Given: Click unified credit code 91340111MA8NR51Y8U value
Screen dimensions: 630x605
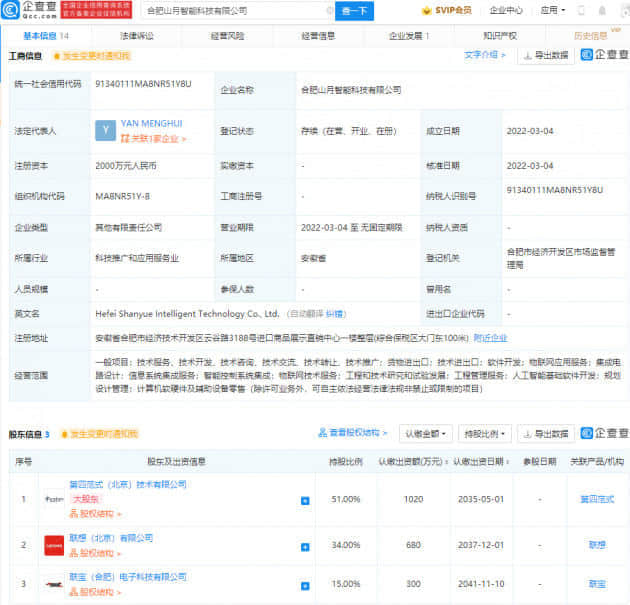Looking at the screenshot, I should click(x=143, y=84).
